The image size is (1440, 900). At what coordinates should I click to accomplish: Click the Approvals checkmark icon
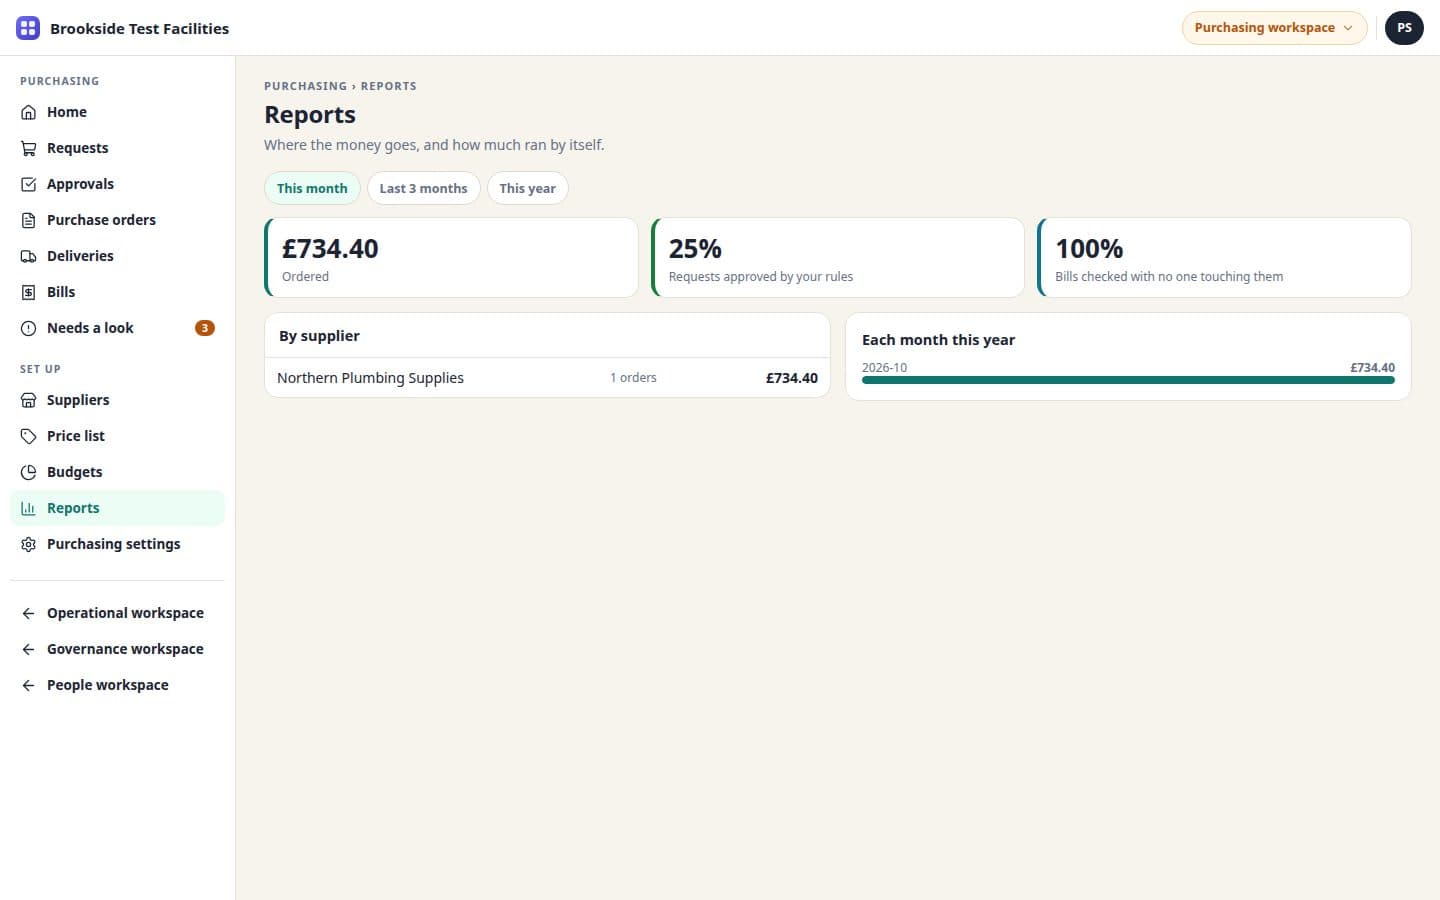(28, 184)
